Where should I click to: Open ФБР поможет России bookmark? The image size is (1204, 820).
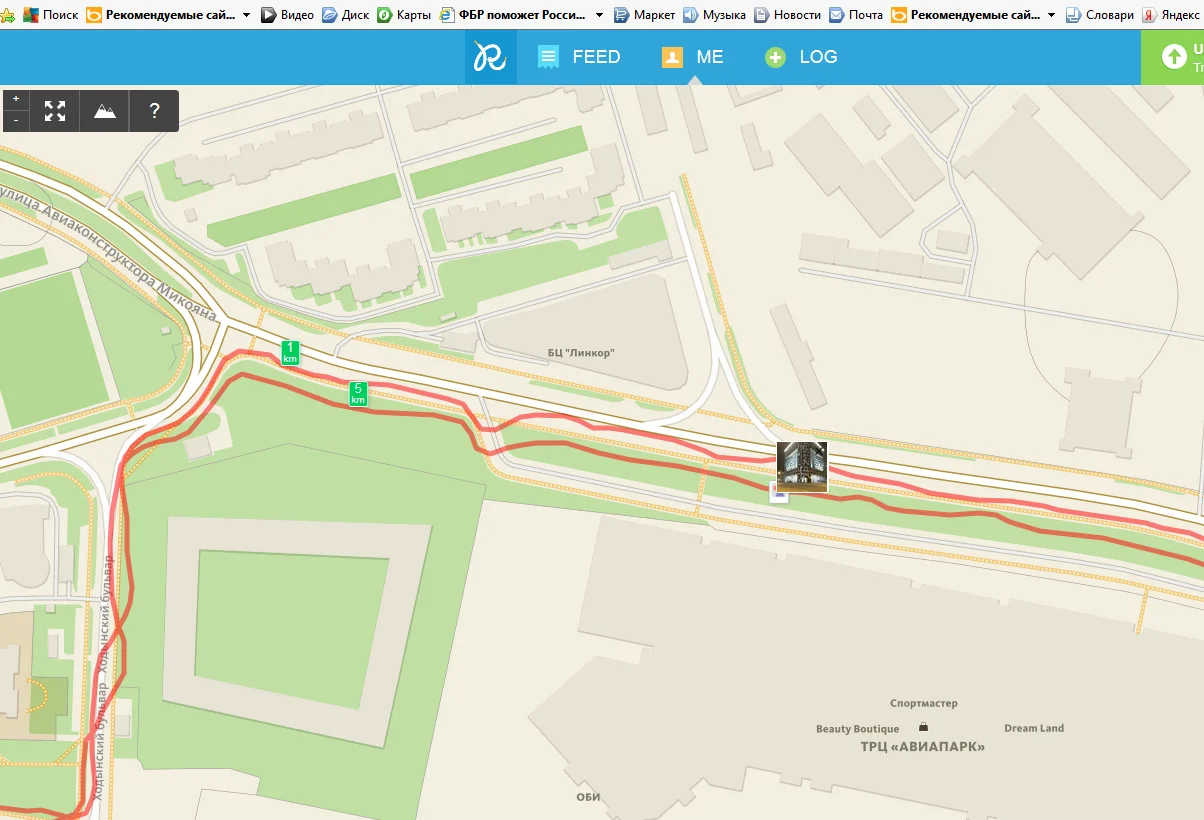pyautogui.click(x=513, y=15)
